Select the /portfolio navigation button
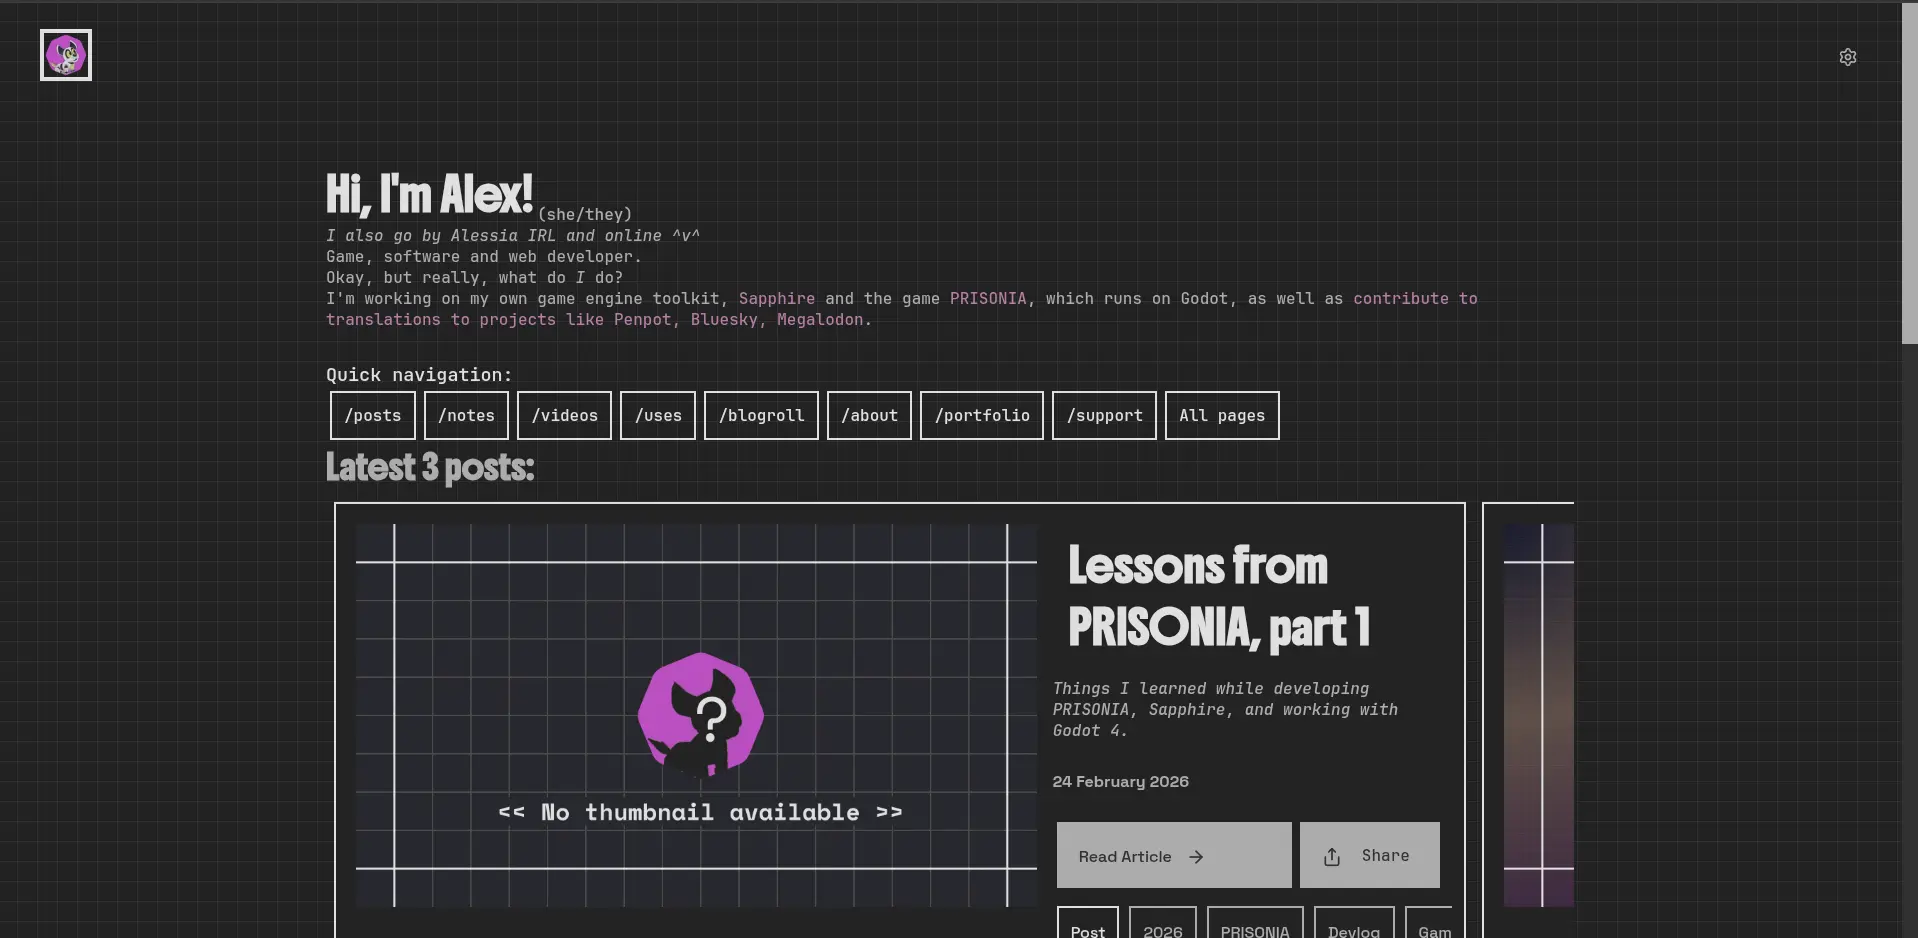1918x938 pixels. (981, 415)
